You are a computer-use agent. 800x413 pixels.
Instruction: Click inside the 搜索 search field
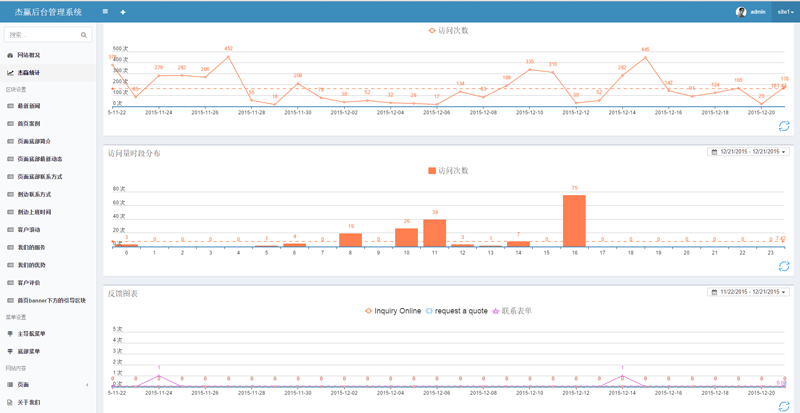click(x=43, y=35)
